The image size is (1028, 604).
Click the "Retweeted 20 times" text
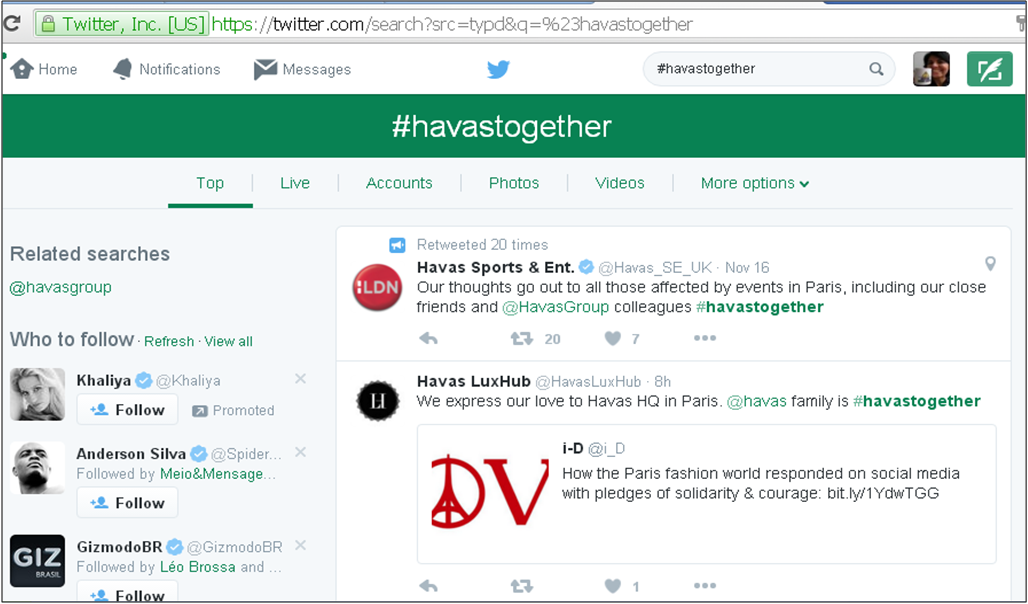tap(483, 245)
